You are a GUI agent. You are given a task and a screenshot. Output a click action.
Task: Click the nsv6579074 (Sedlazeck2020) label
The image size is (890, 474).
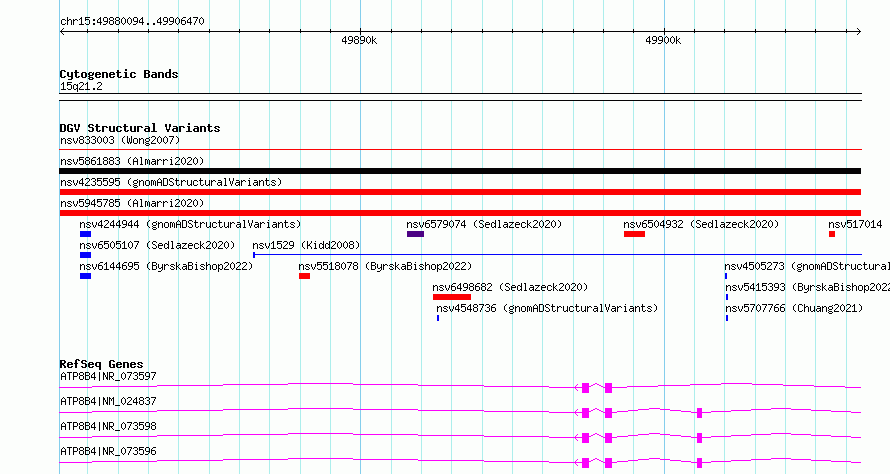pyautogui.click(x=484, y=224)
